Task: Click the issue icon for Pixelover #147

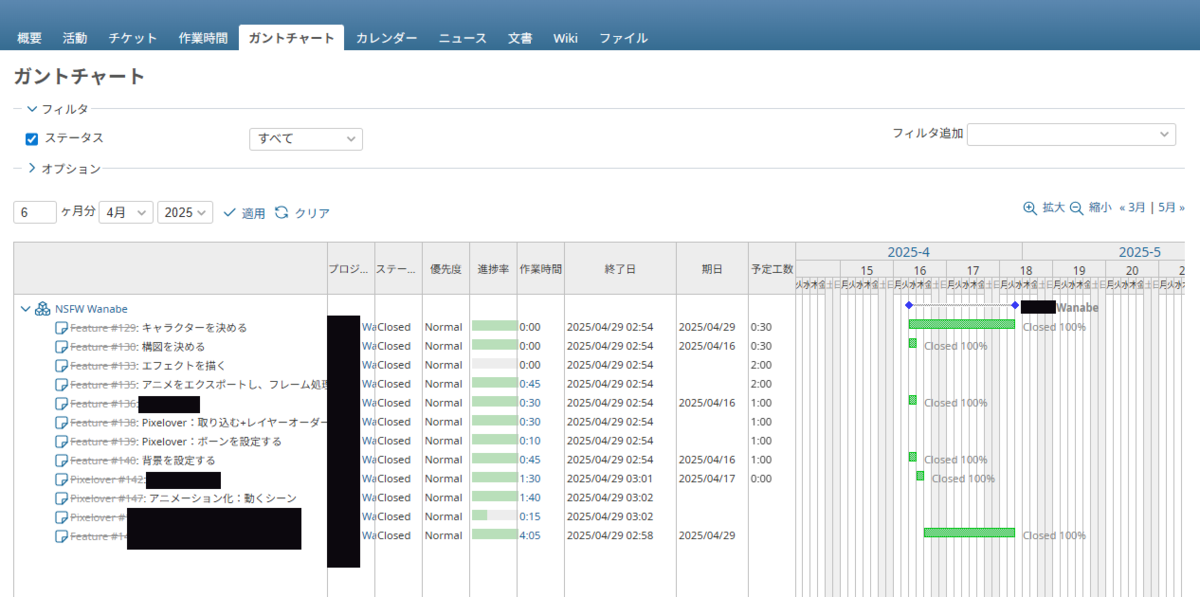Action: pyautogui.click(x=61, y=498)
